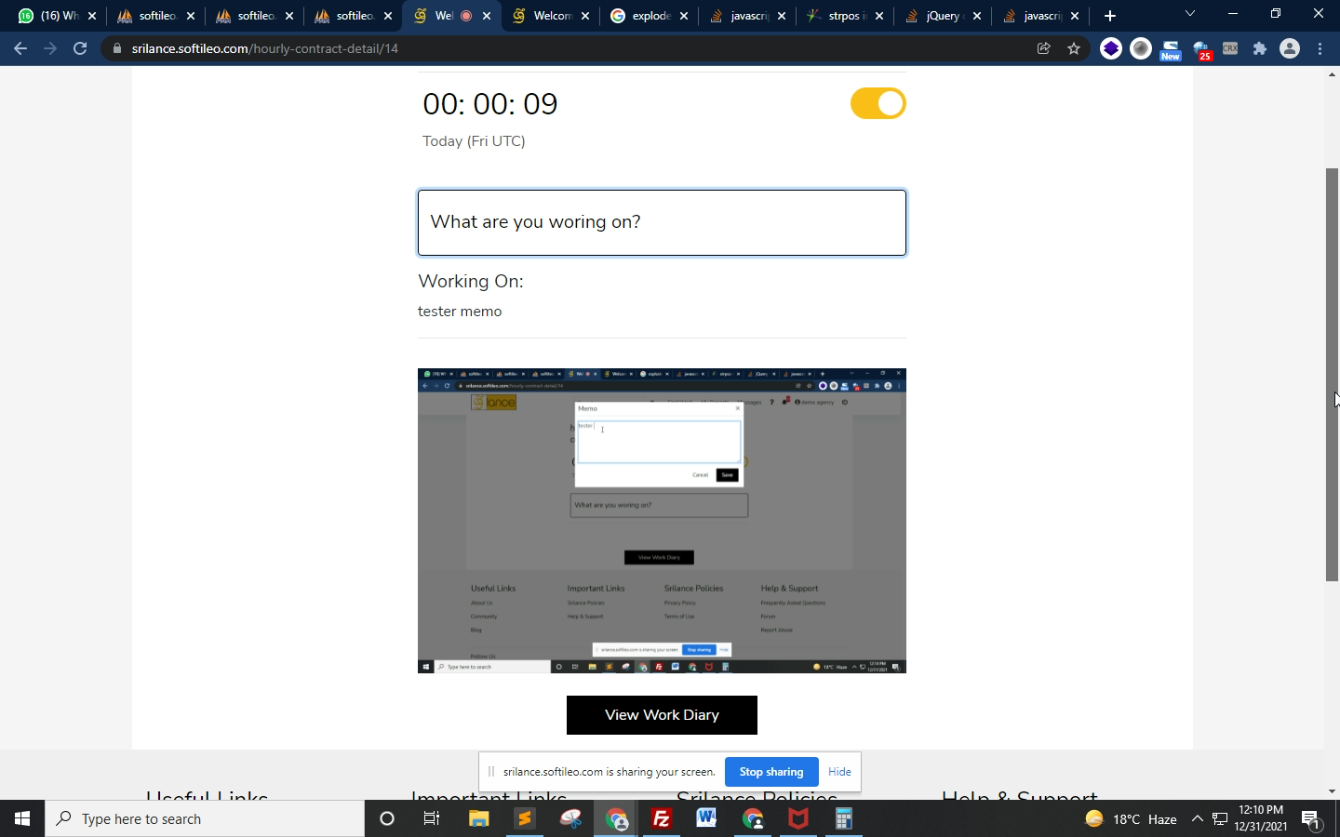Screen dimensions: 1340x837
Task: Open the Chrome profile avatar
Action: 1290,48
